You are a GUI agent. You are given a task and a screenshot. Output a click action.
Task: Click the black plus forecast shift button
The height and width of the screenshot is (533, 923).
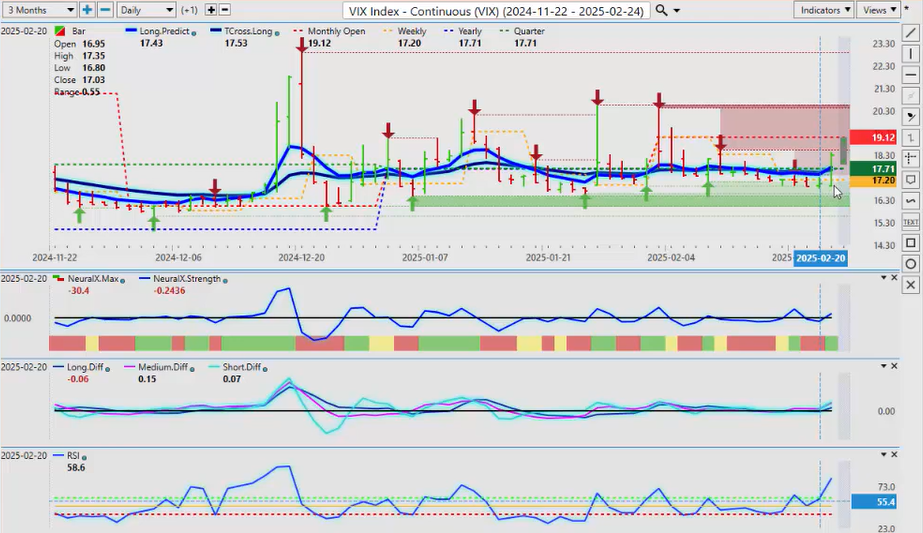(211, 10)
